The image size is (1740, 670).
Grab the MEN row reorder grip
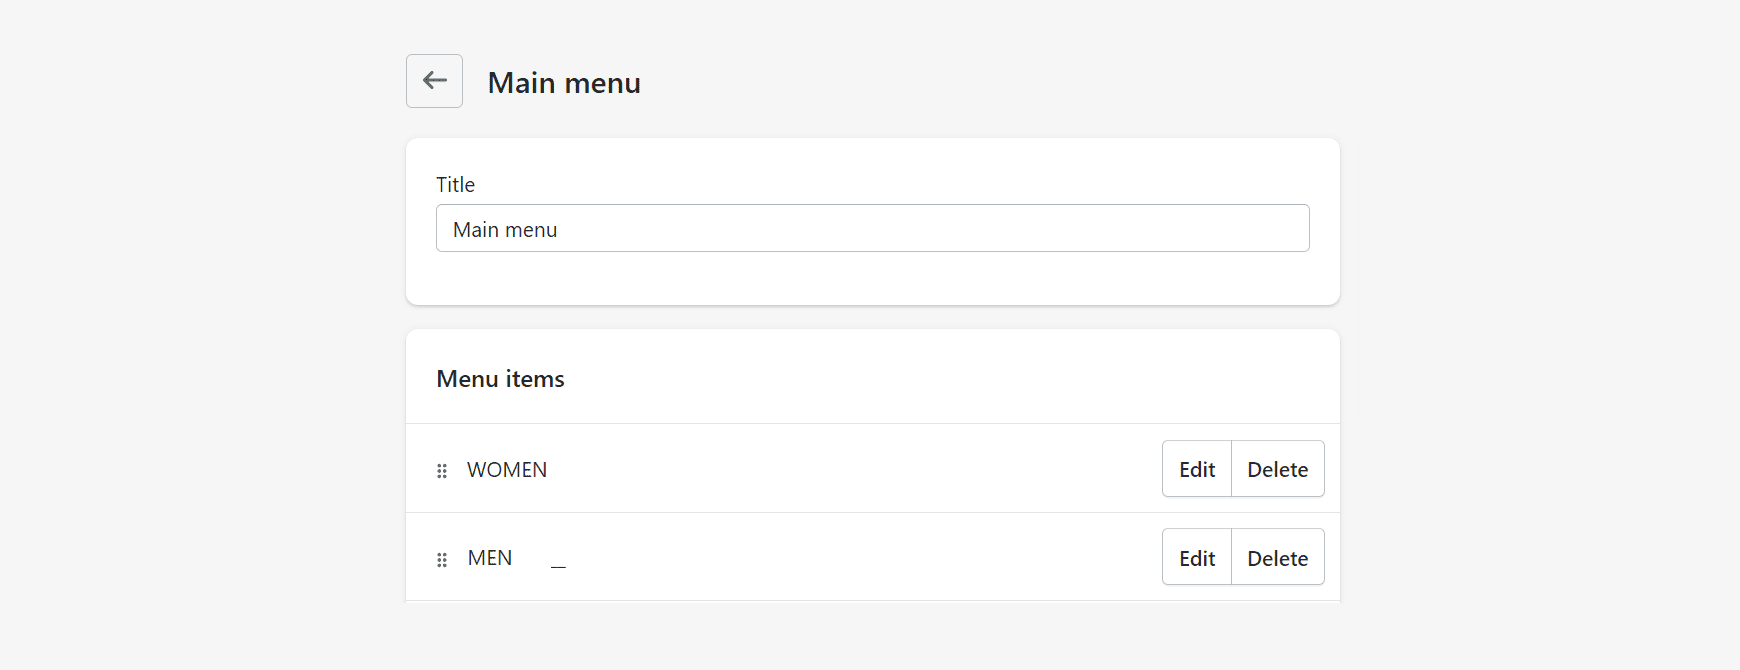(x=442, y=560)
